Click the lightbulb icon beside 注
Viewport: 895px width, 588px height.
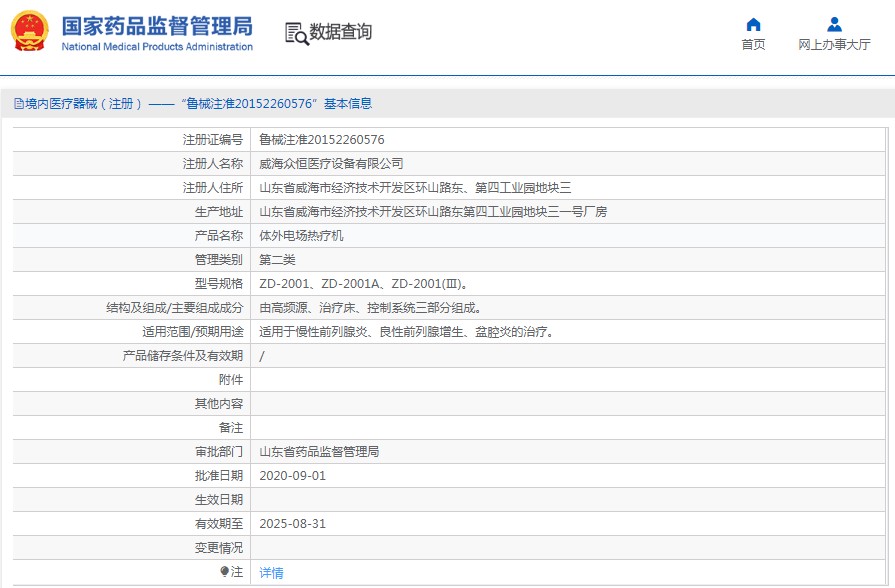point(224,571)
